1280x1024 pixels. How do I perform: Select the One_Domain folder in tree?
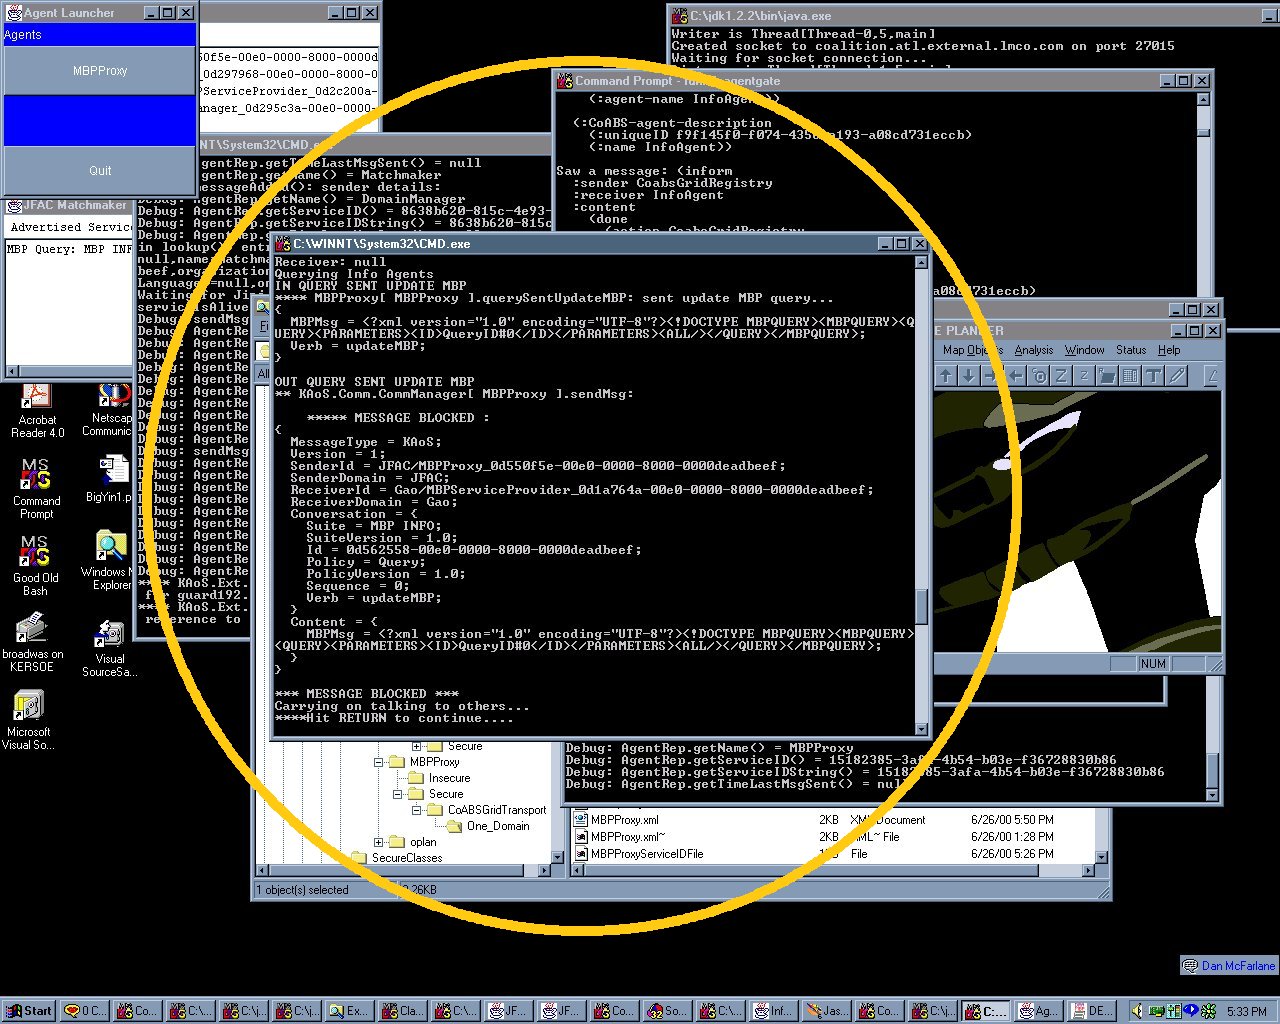(497, 826)
